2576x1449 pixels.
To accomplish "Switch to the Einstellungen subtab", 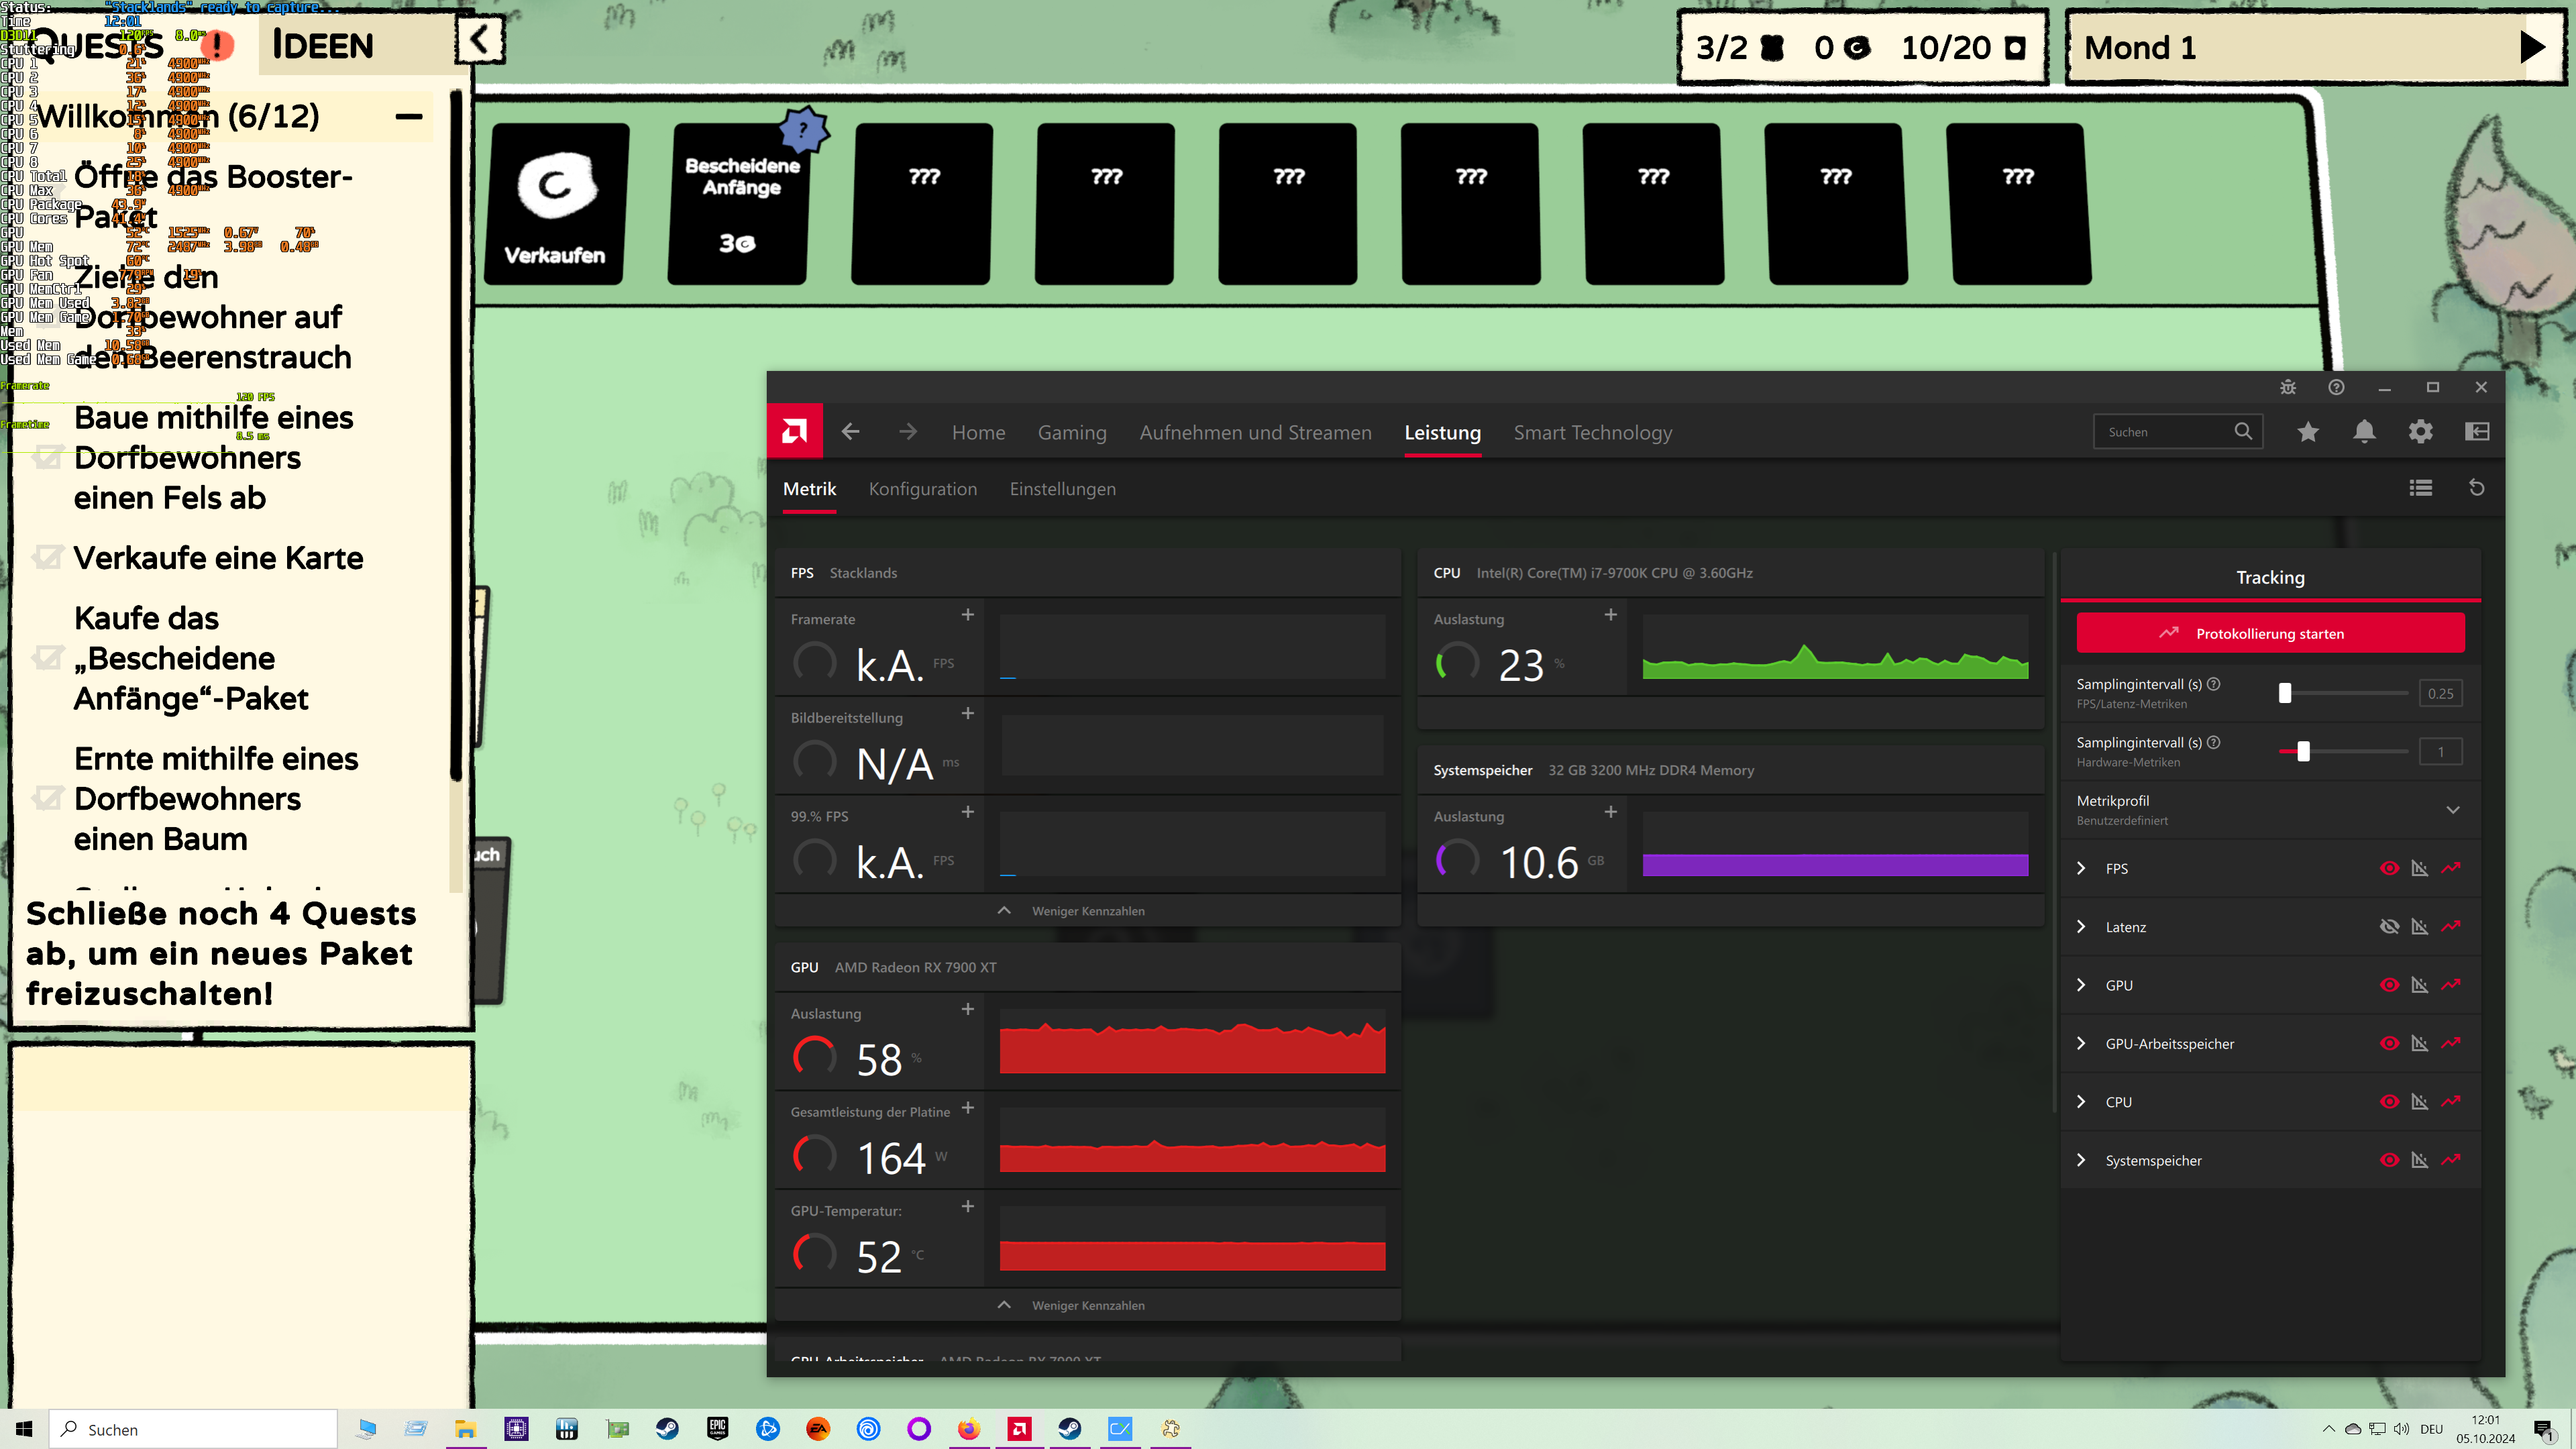I will [1062, 489].
